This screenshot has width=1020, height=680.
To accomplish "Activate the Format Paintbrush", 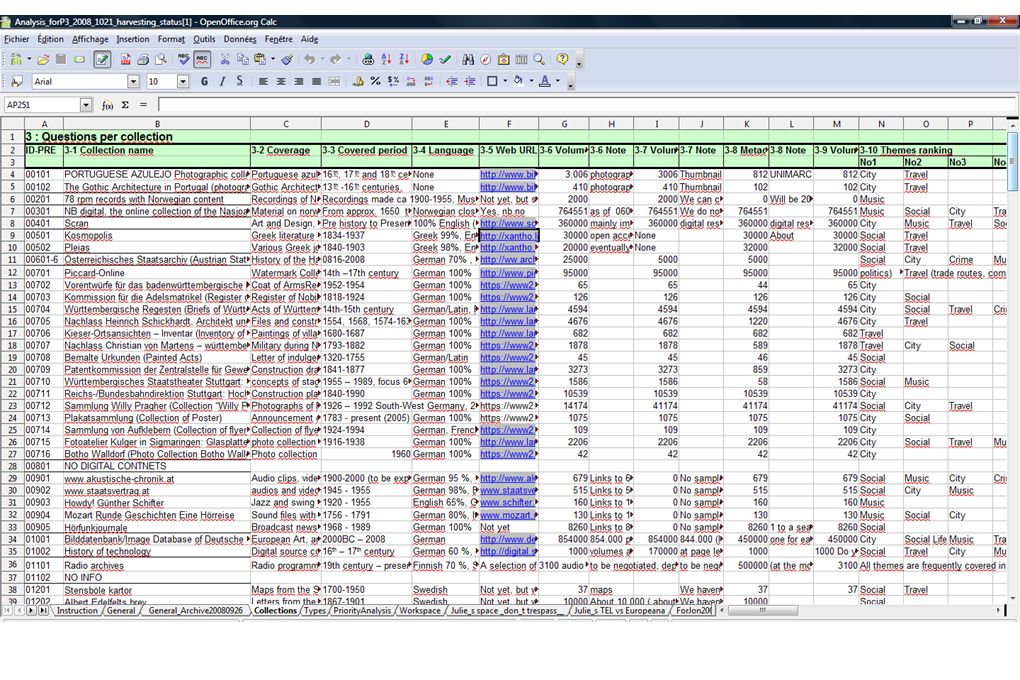I will click(287, 60).
